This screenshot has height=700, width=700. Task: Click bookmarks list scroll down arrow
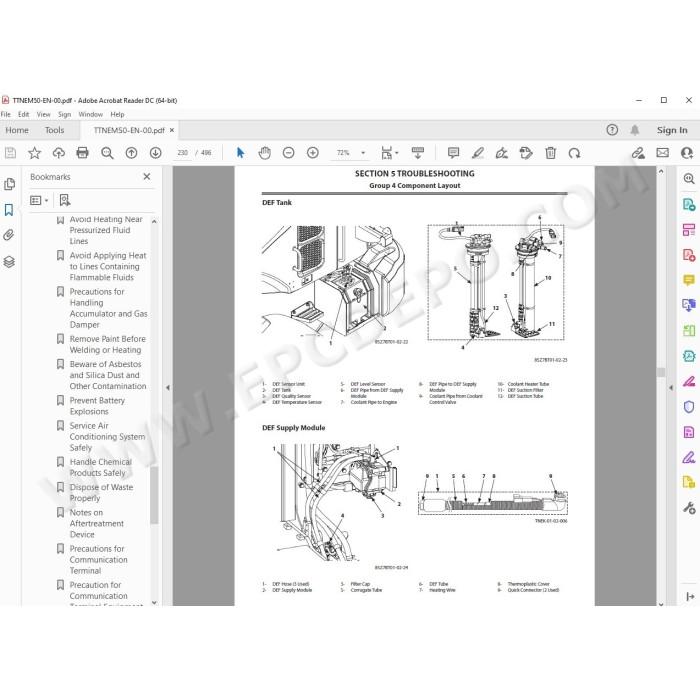tap(154, 602)
